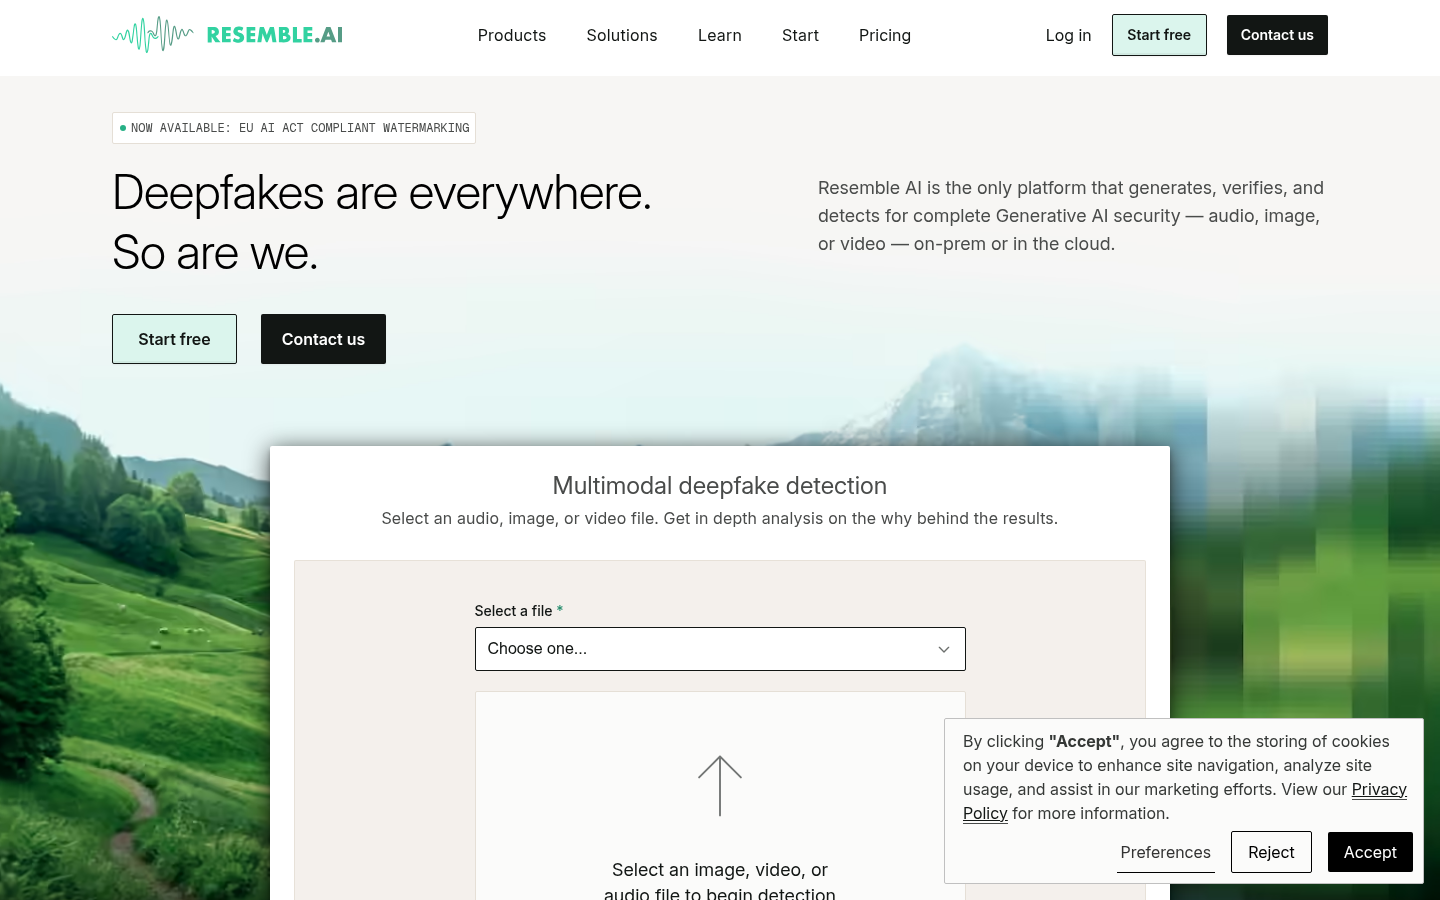Click the Log in link
This screenshot has width=1440, height=900.
click(x=1068, y=35)
